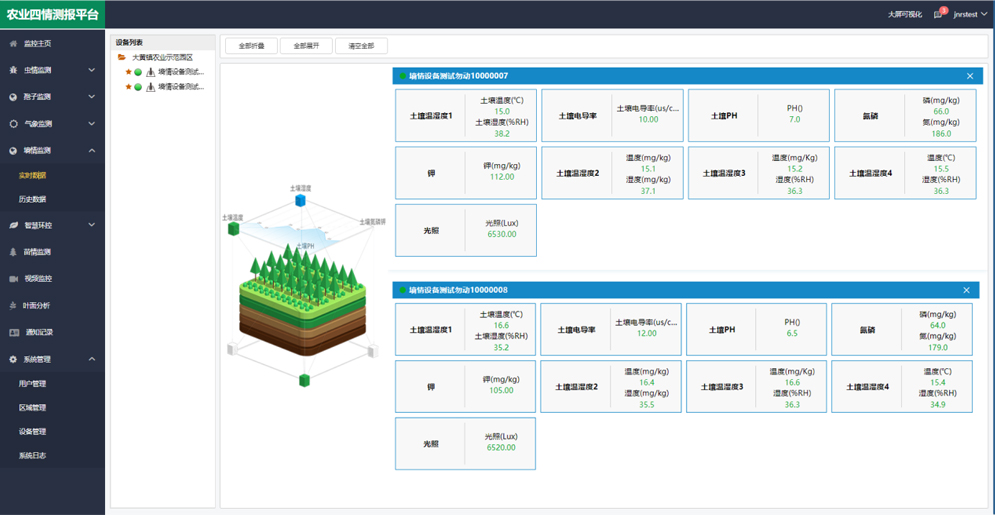Click the 墒情监测 sidebar icon
Screen dimensions: 995x515
(13, 151)
